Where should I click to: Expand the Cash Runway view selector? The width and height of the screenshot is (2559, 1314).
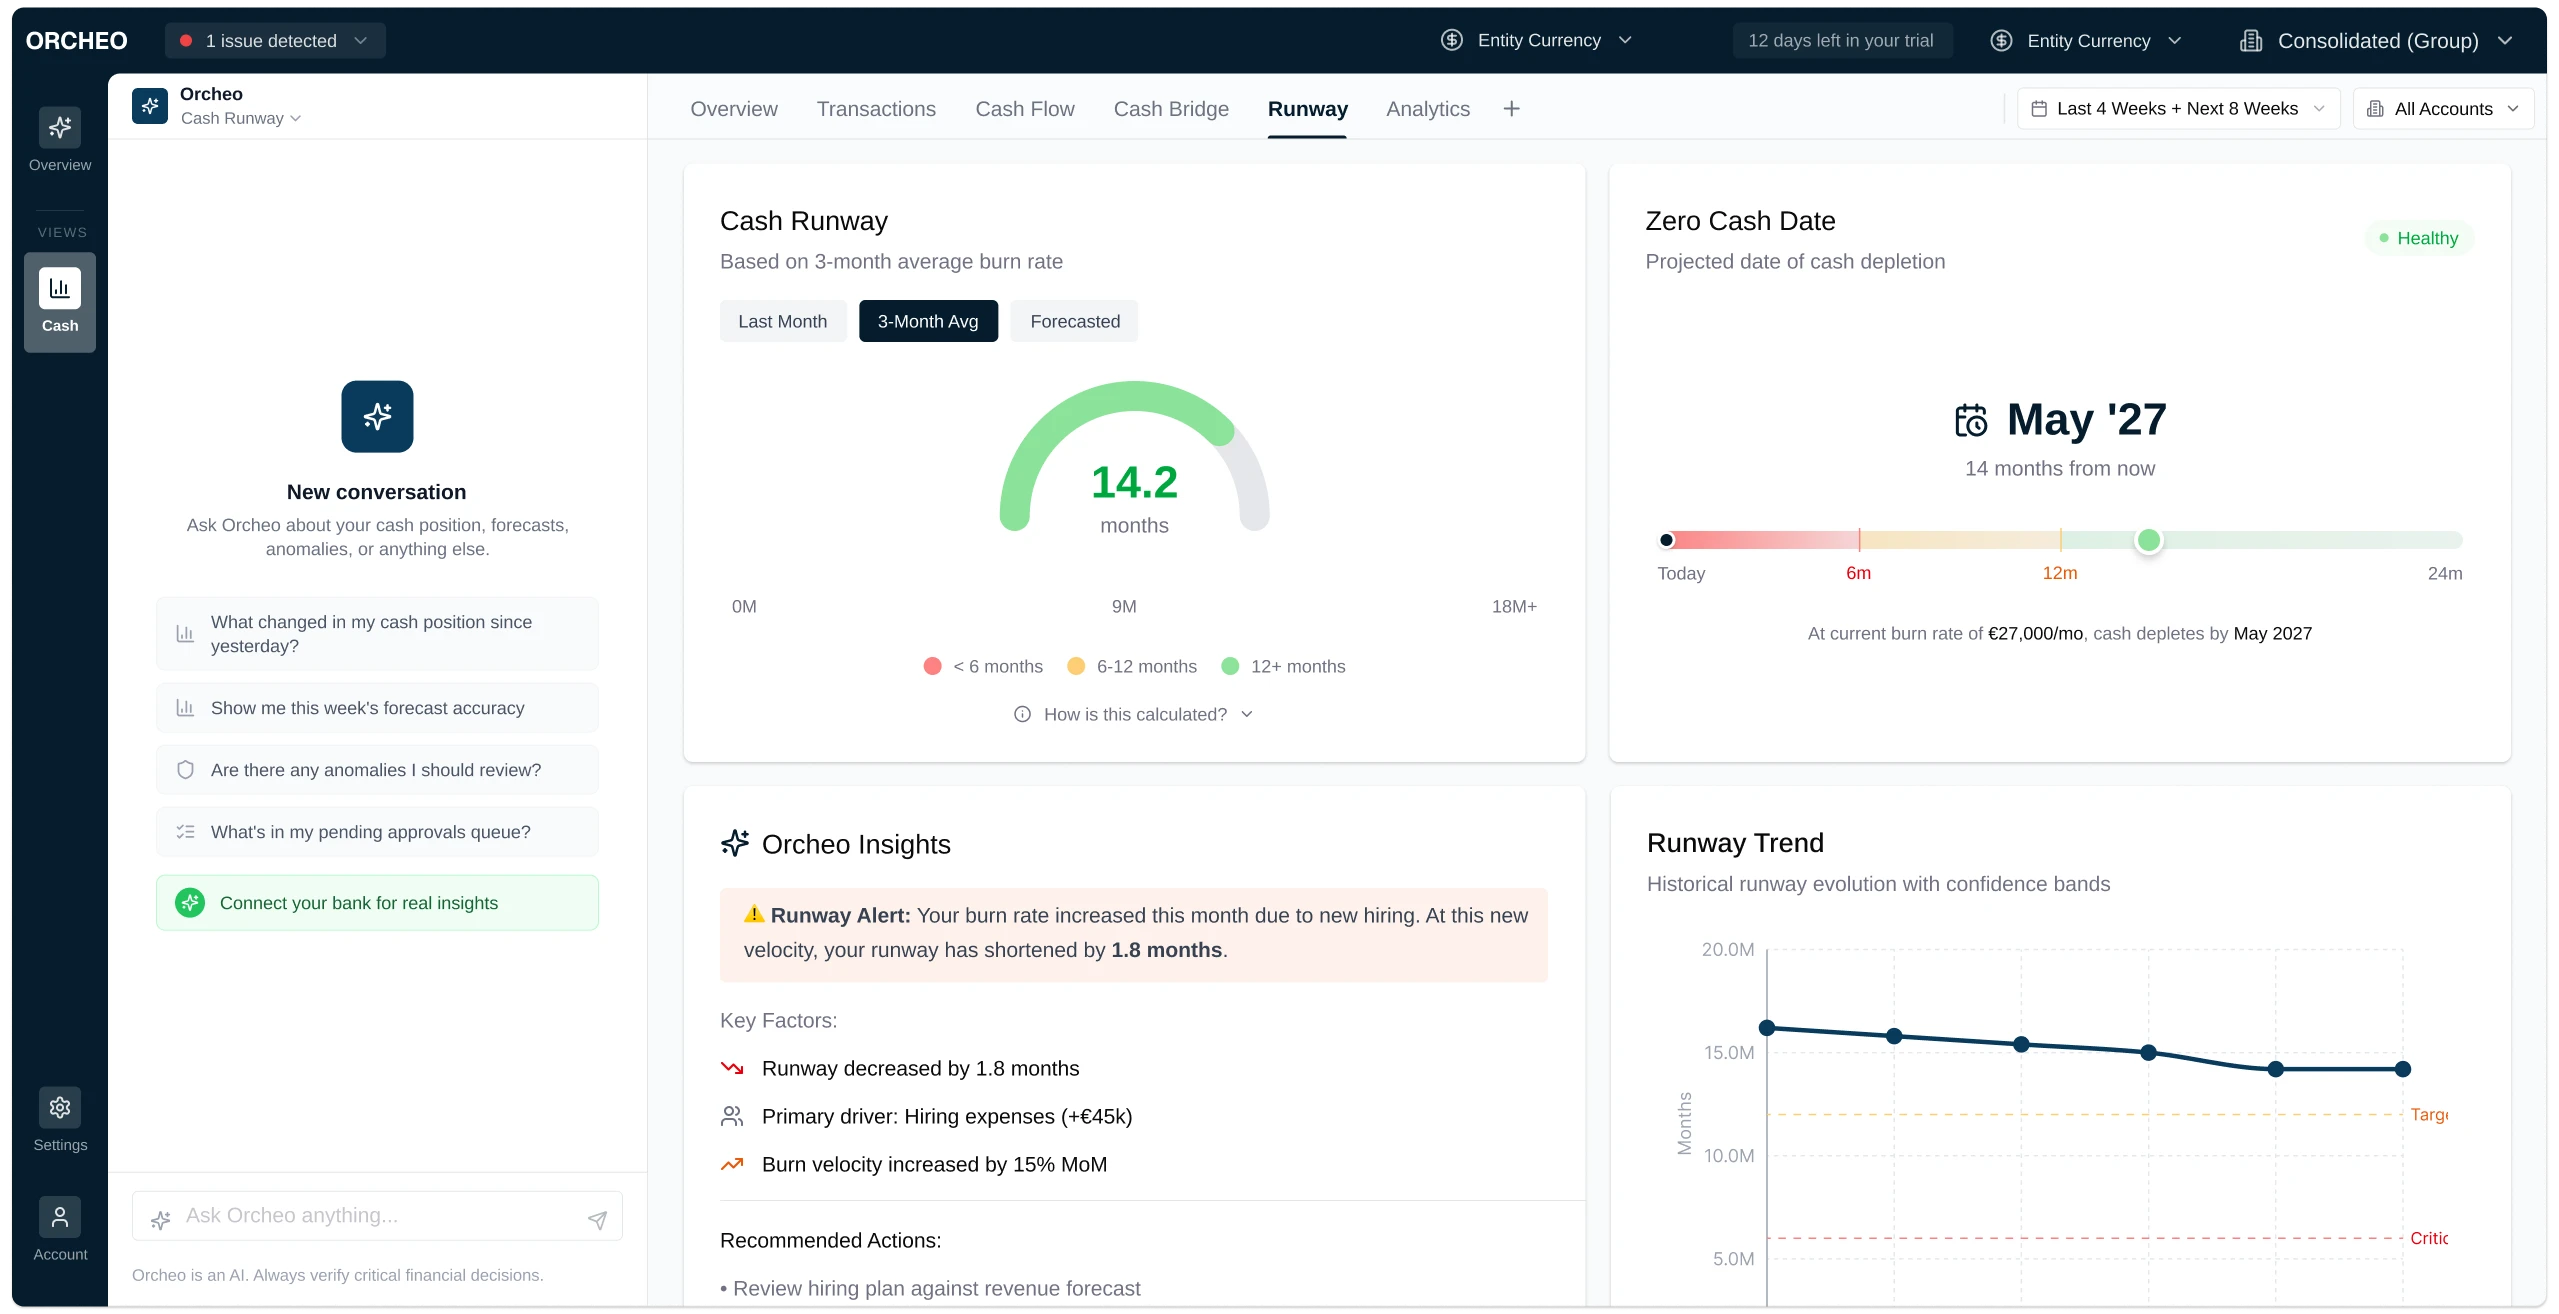pos(241,118)
